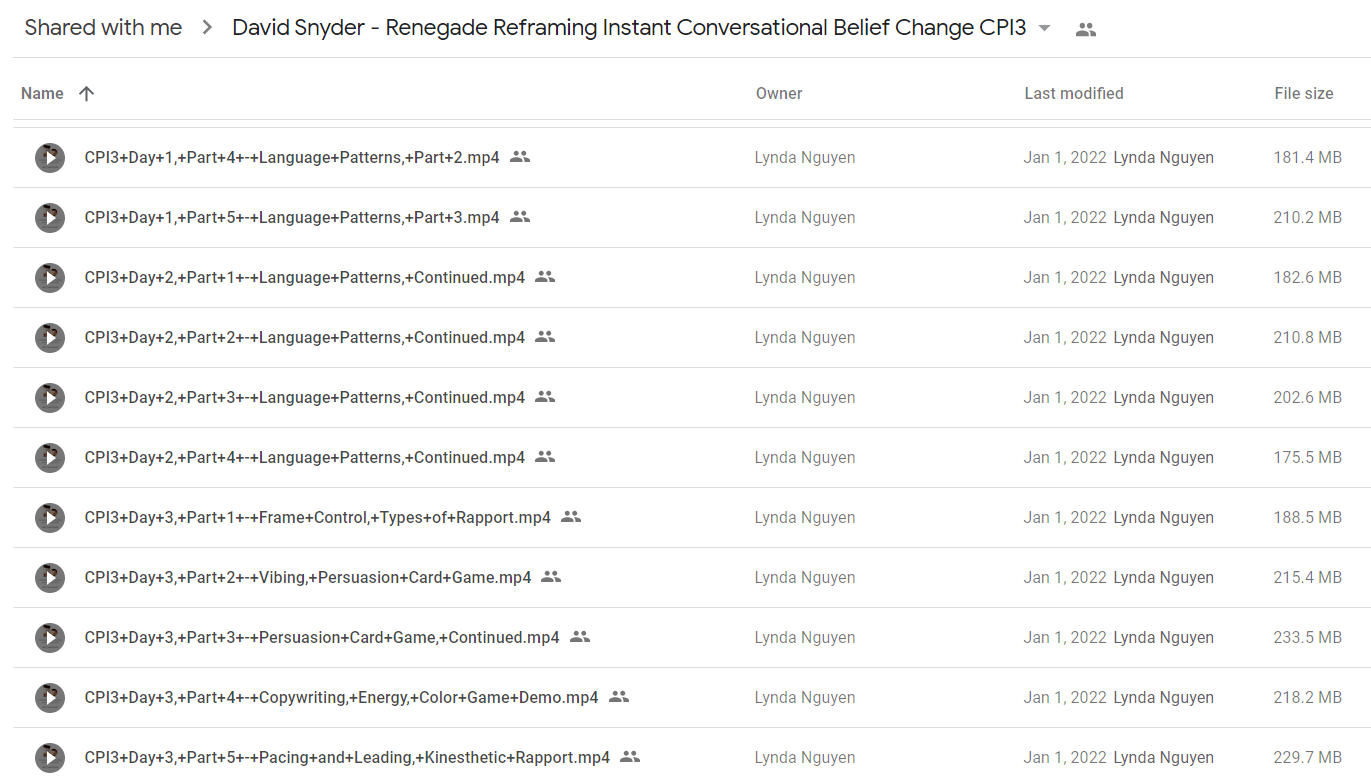Image resolution: width=1371 pixels, height=781 pixels.
Task: Select CPI3+Day+2,+Part+1 Language Patterns Continued file
Action: [305, 278]
